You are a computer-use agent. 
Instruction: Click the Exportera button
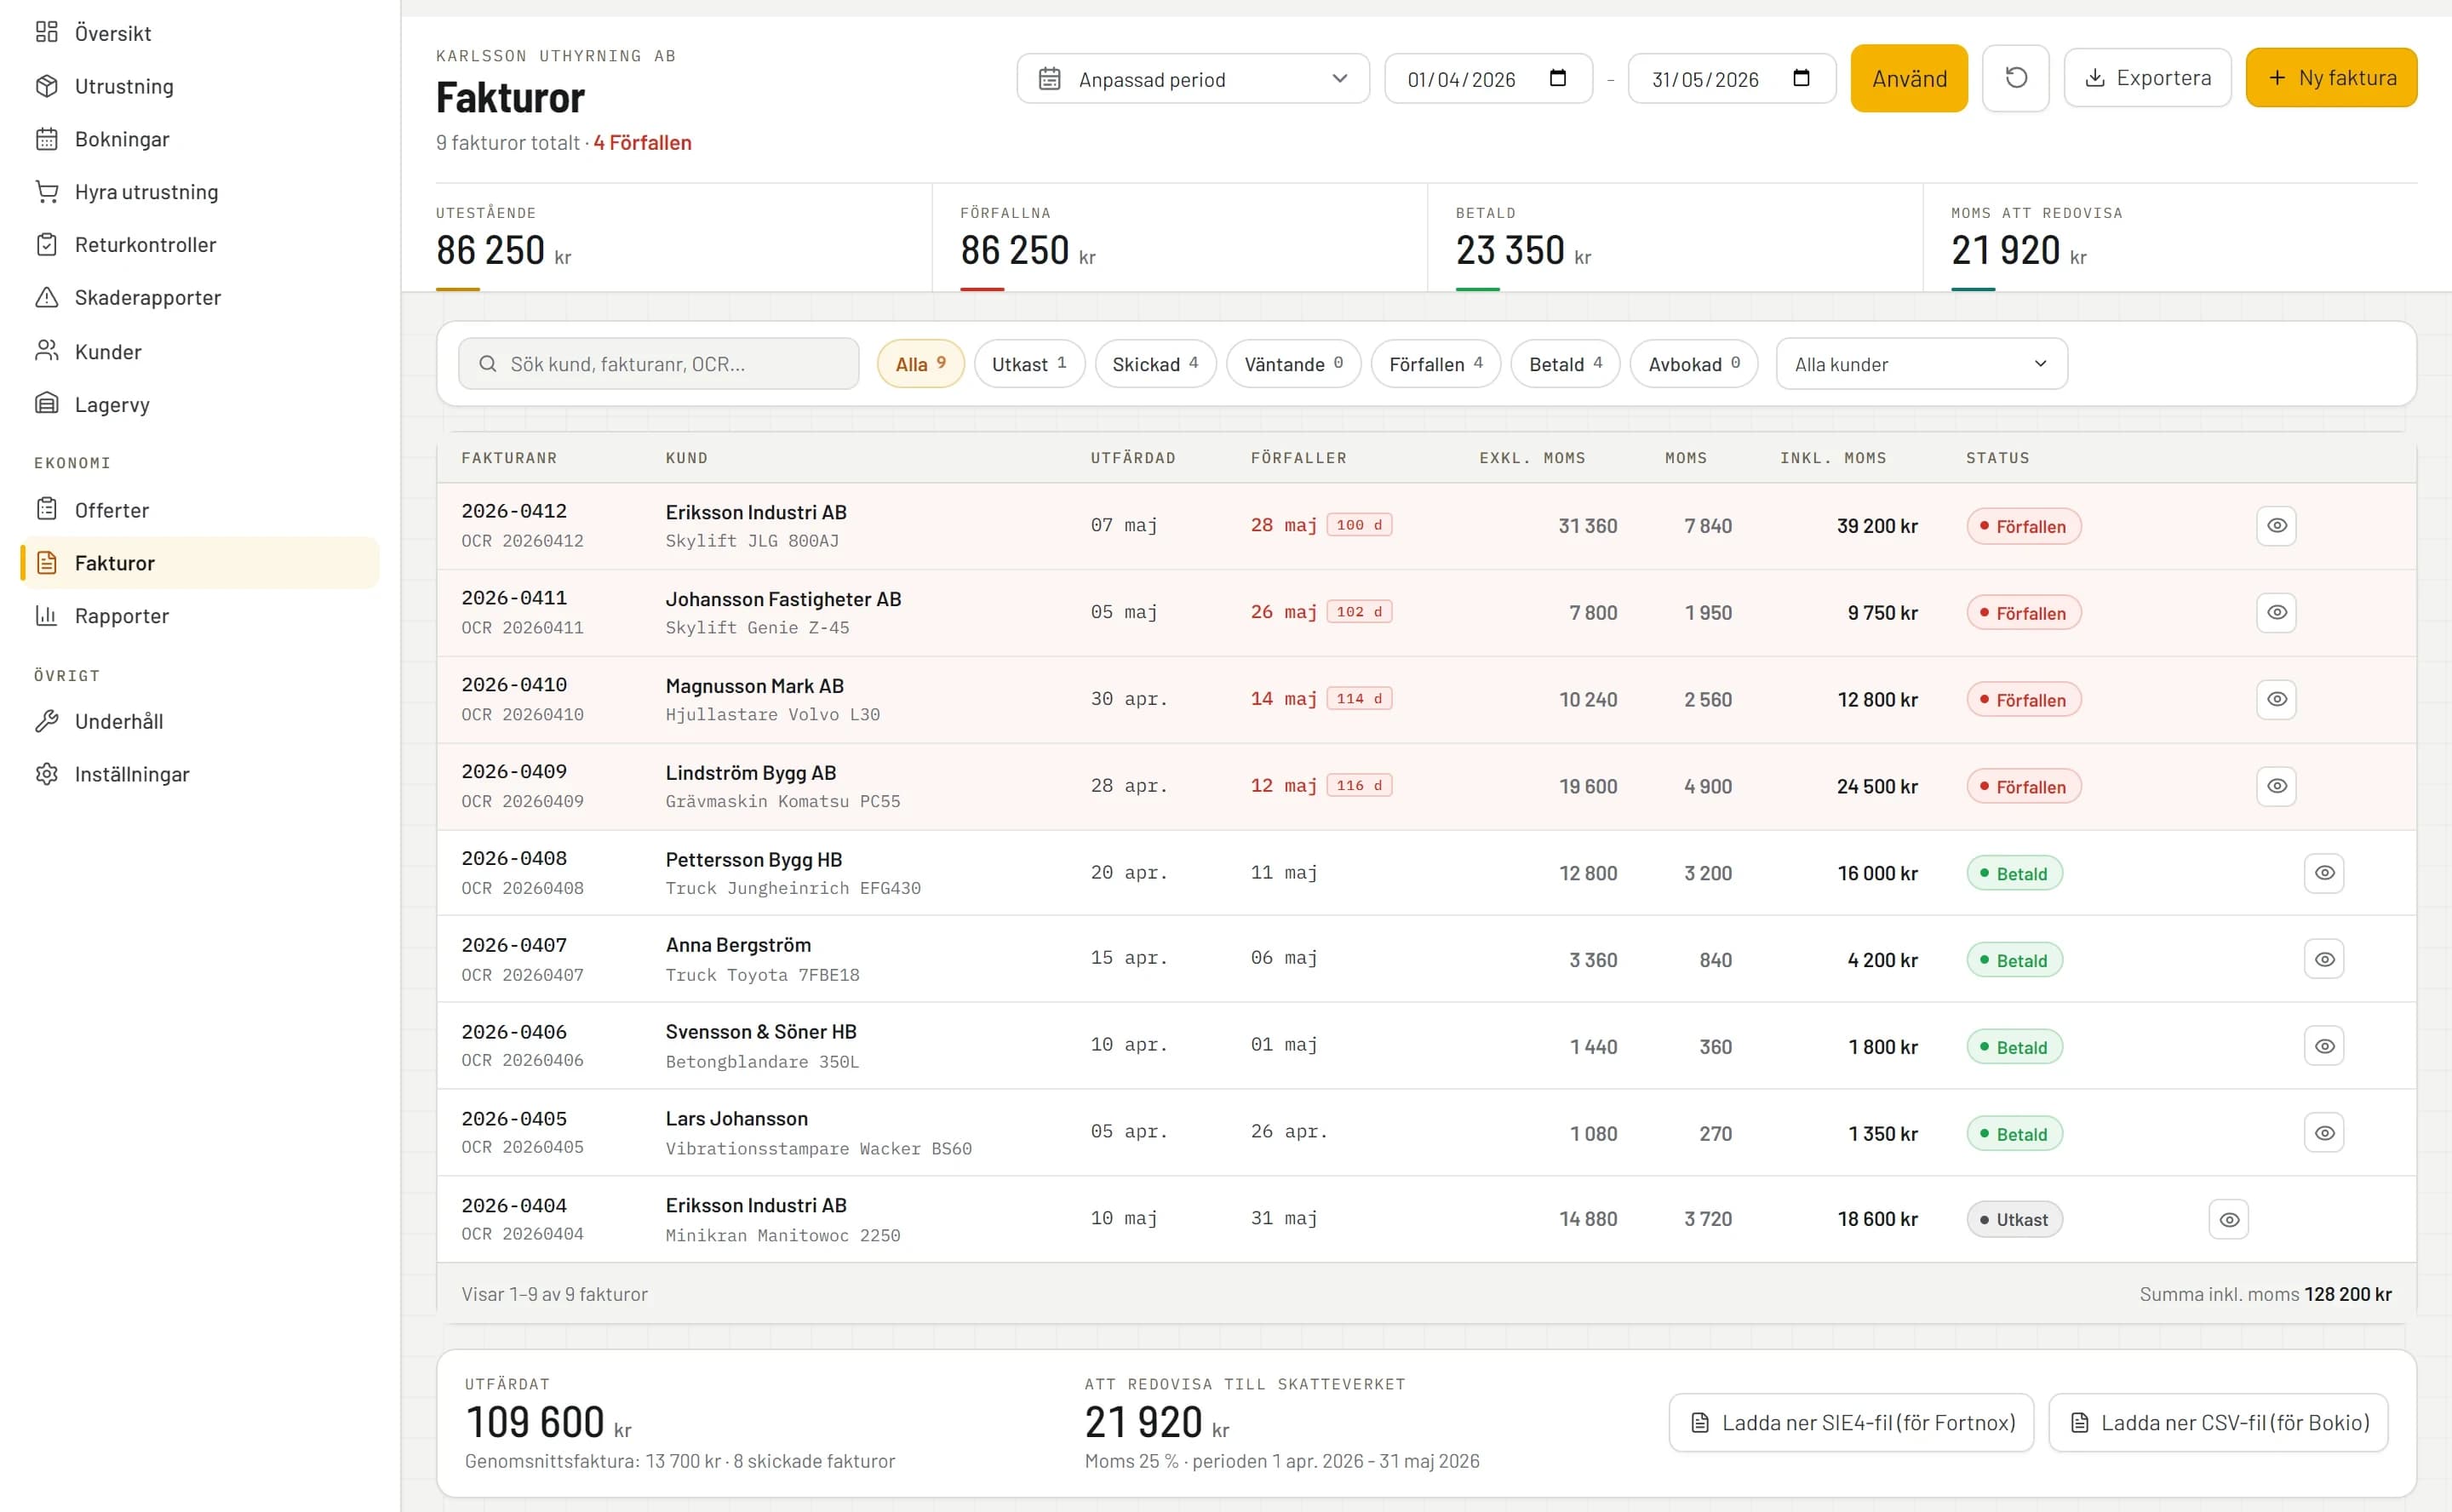(x=2147, y=78)
